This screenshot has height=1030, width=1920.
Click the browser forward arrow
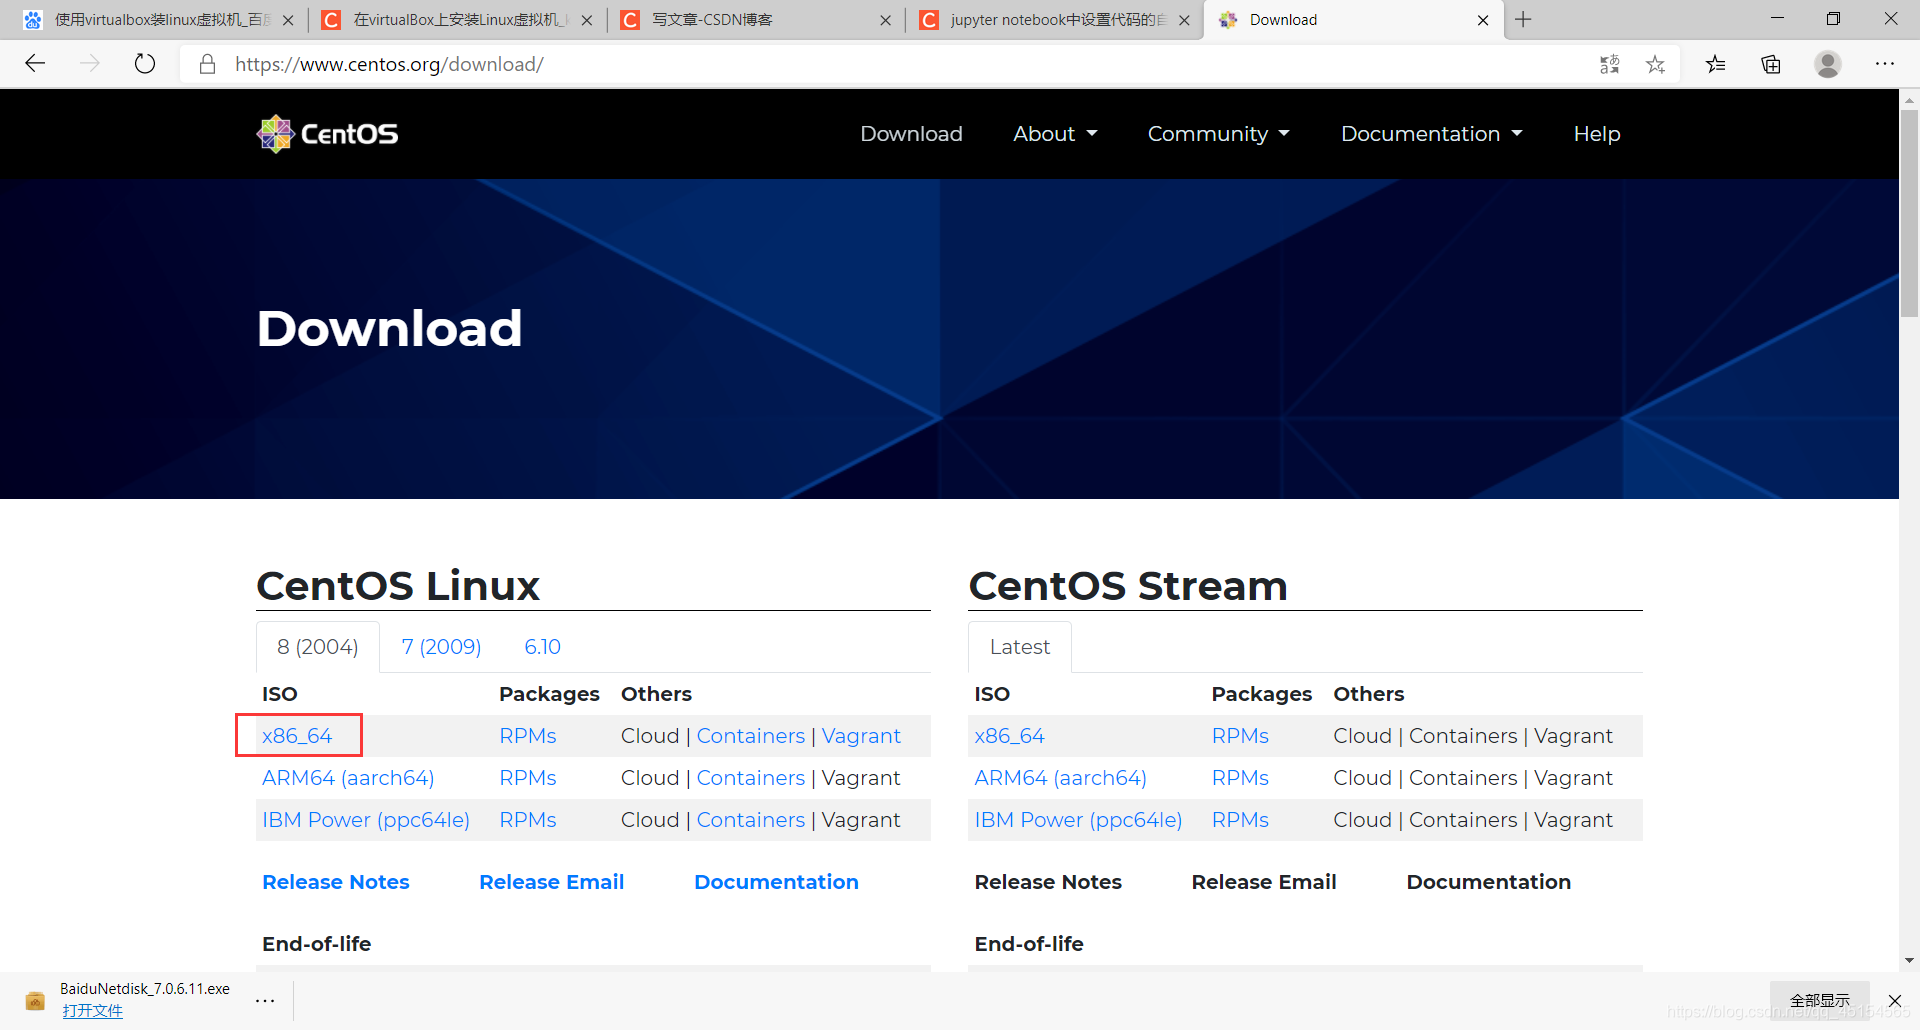point(90,64)
